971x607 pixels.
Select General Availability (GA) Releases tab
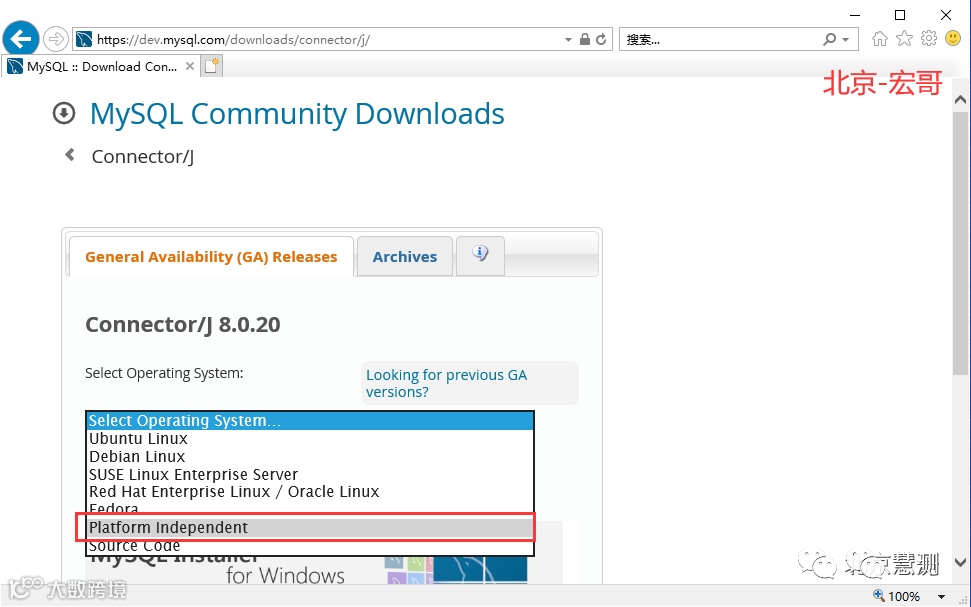(x=211, y=256)
